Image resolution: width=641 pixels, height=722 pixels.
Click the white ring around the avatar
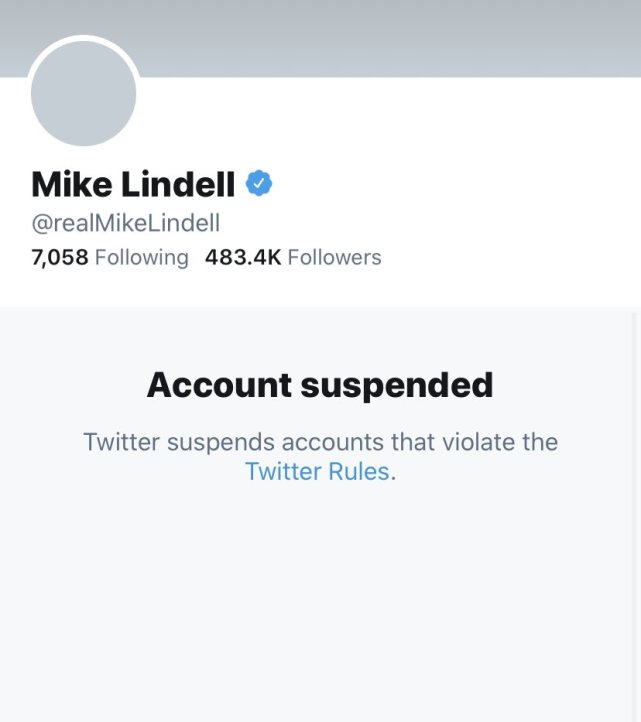83,38
